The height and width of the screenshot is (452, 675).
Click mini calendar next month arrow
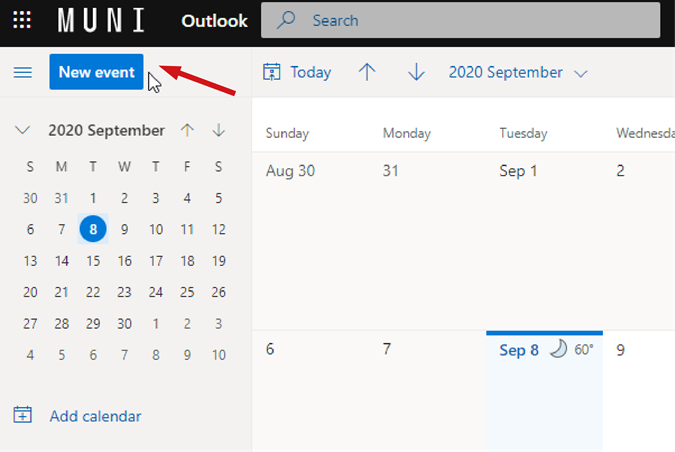218,130
